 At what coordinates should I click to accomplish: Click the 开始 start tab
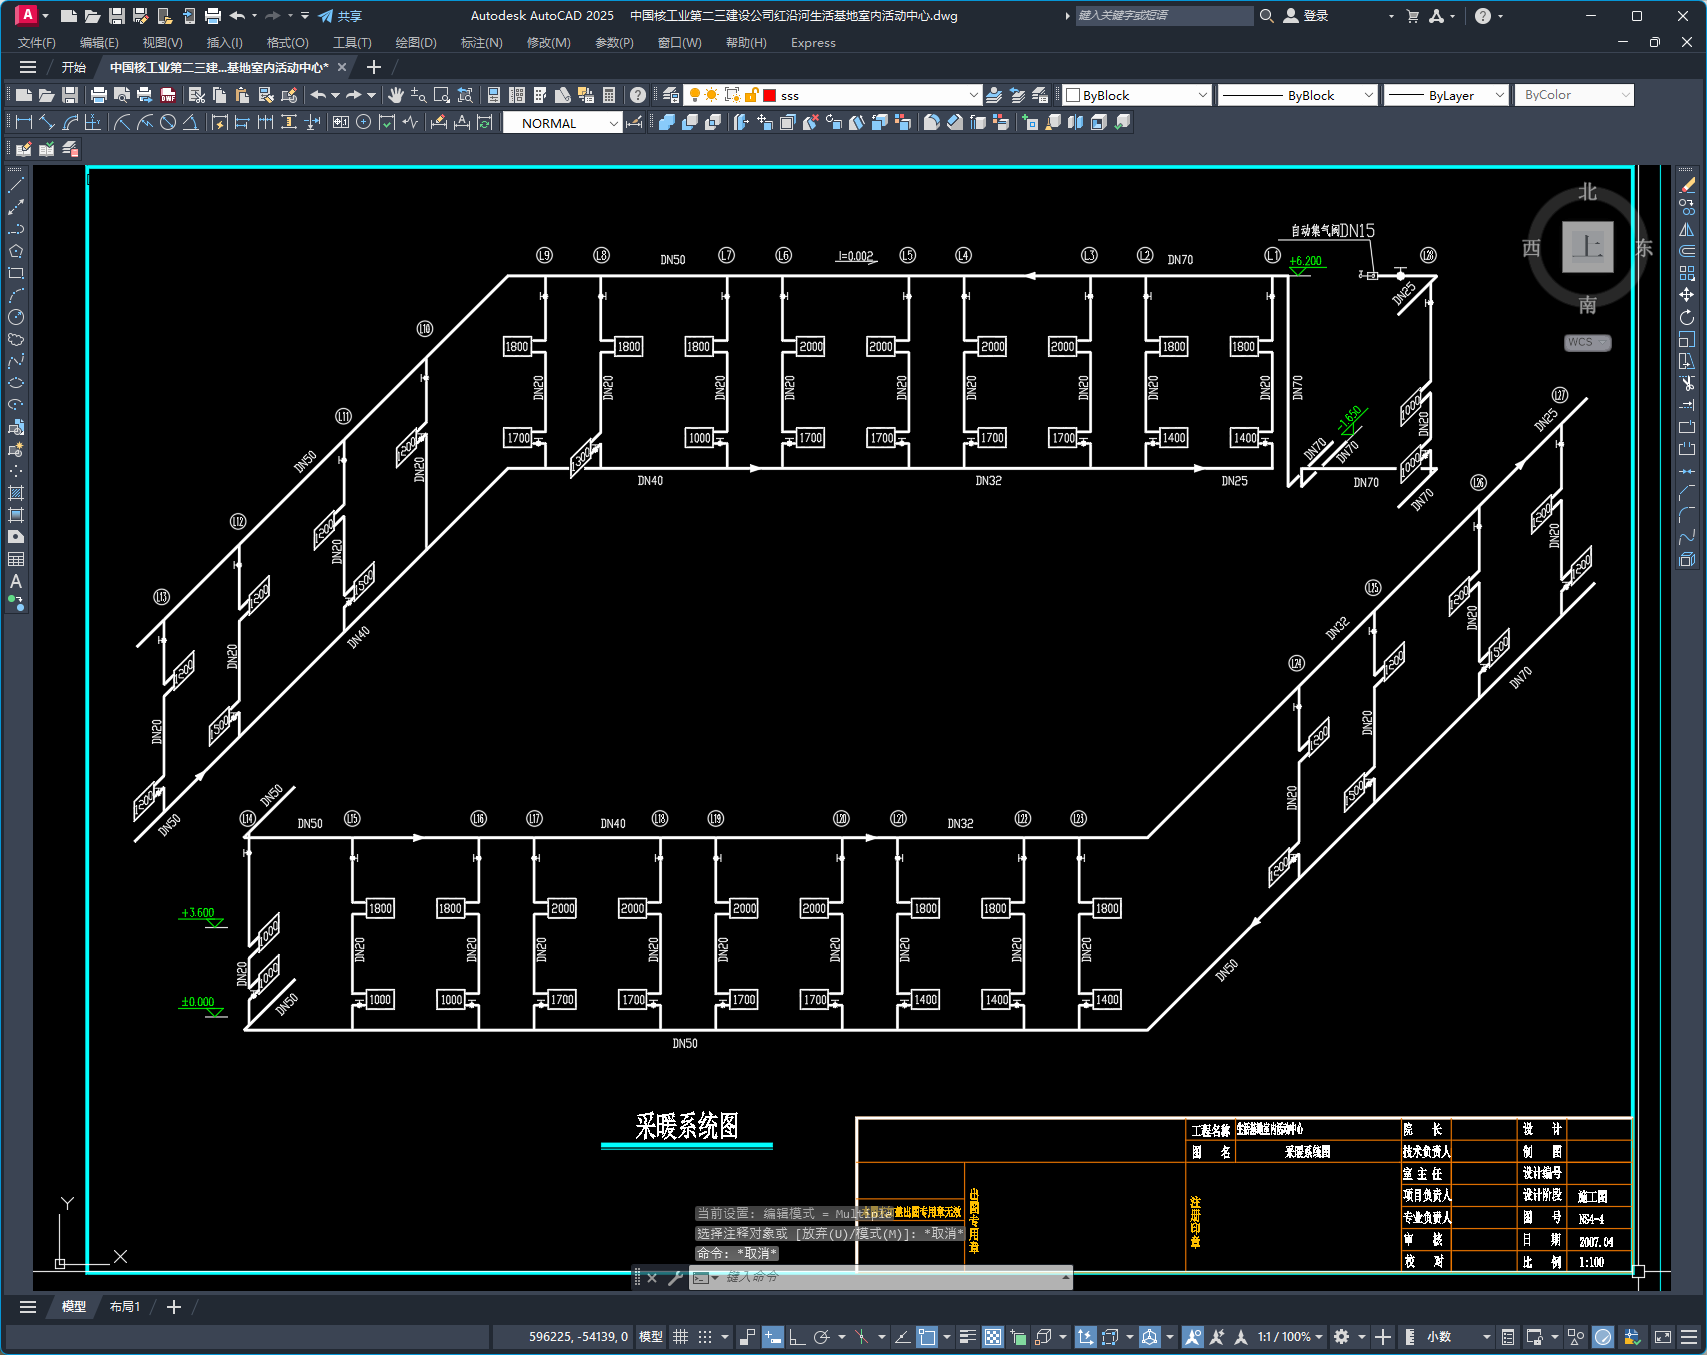click(74, 67)
